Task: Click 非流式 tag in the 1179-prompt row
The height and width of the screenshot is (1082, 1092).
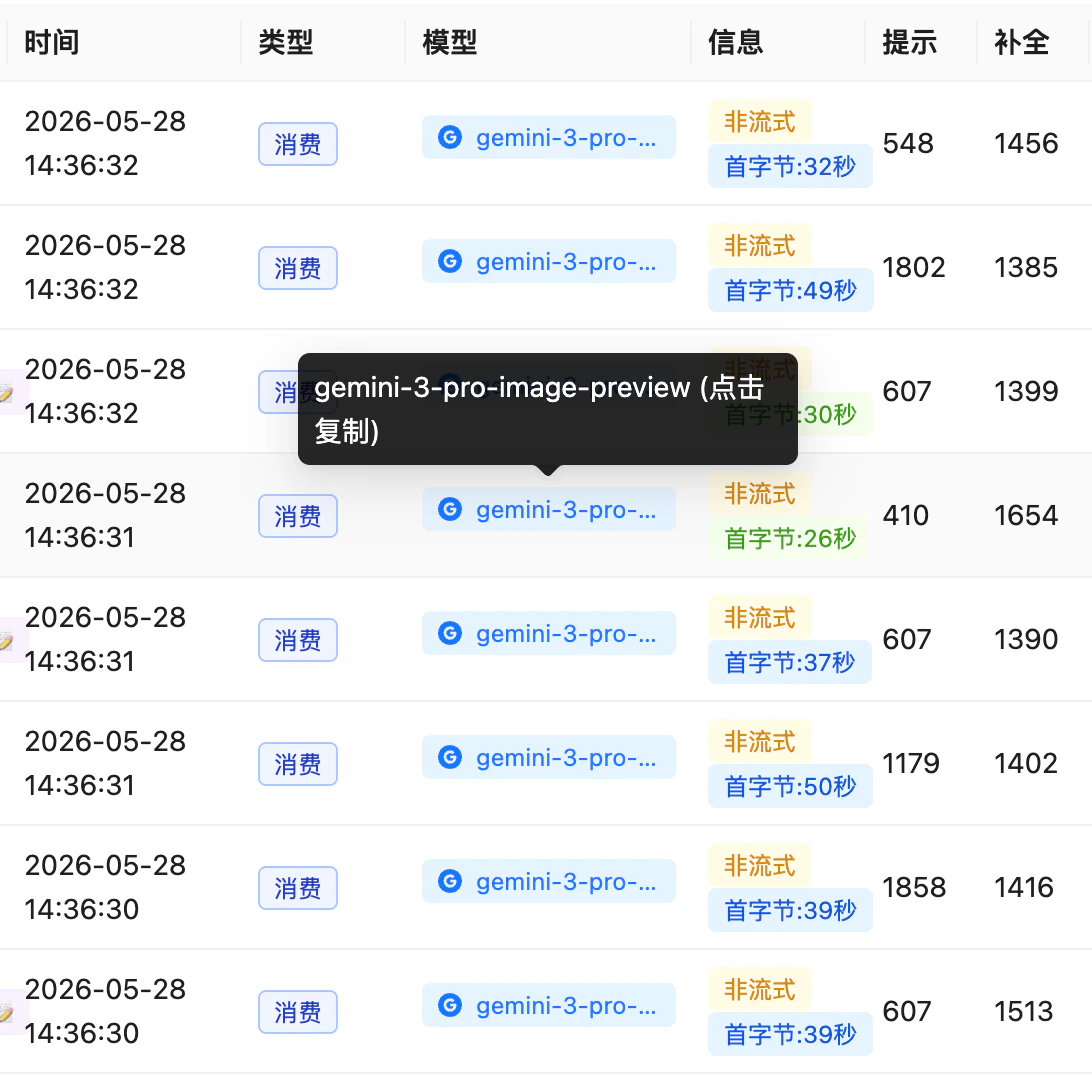Action: pyautogui.click(x=760, y=741)
